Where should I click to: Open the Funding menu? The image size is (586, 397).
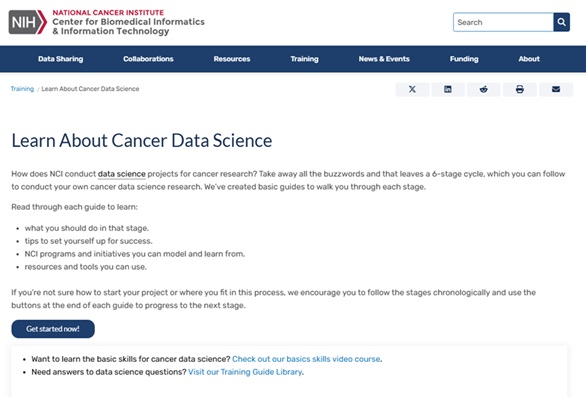[x=464, y=59]
